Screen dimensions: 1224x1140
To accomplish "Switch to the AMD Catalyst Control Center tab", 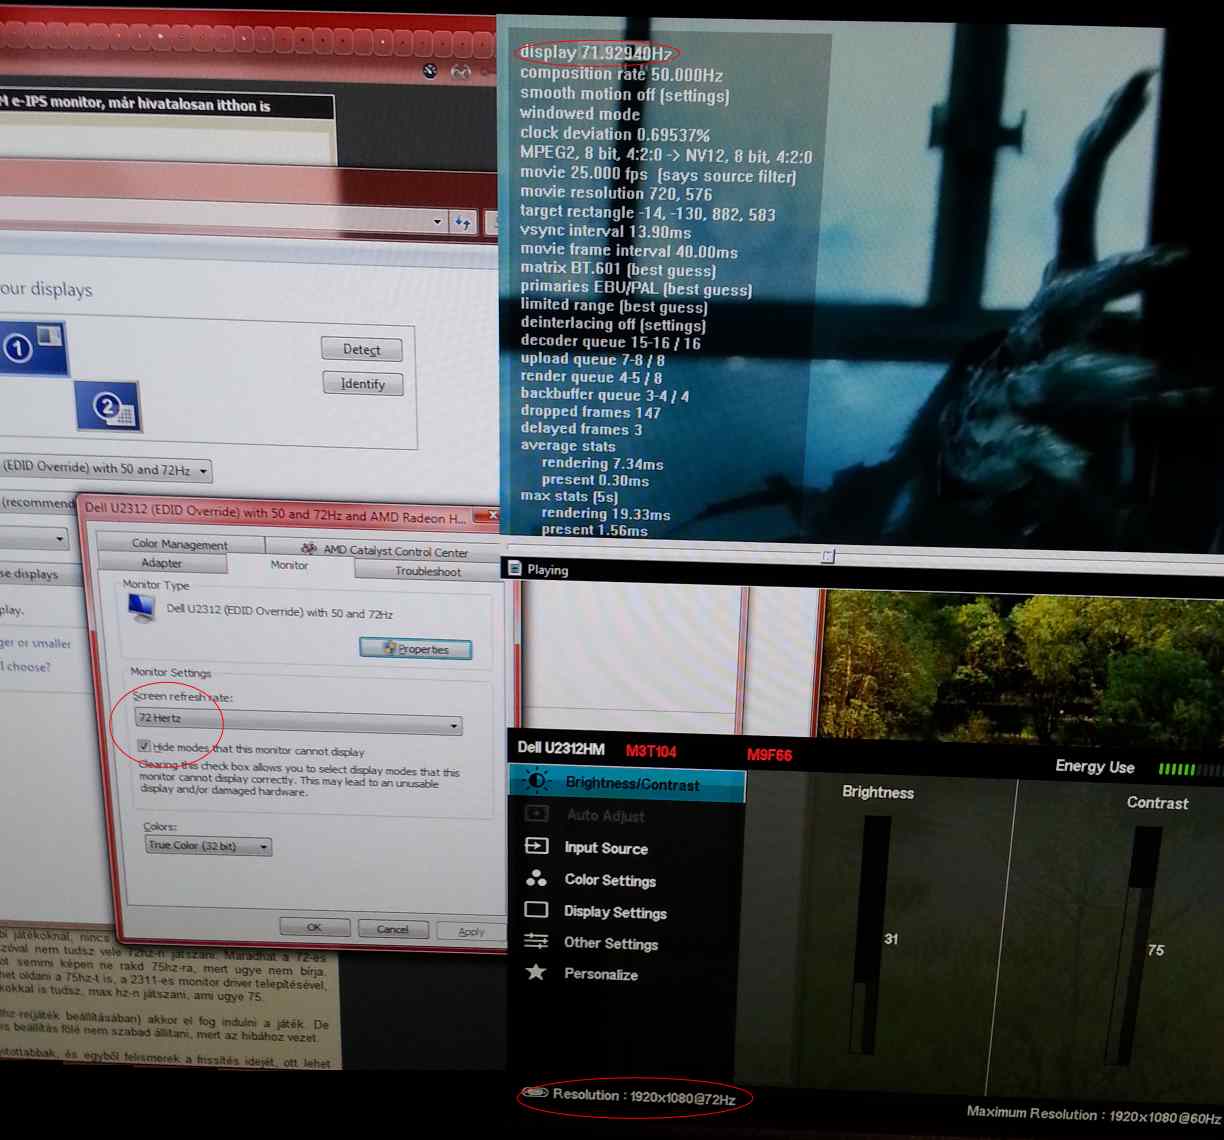I will click(384, 550).
